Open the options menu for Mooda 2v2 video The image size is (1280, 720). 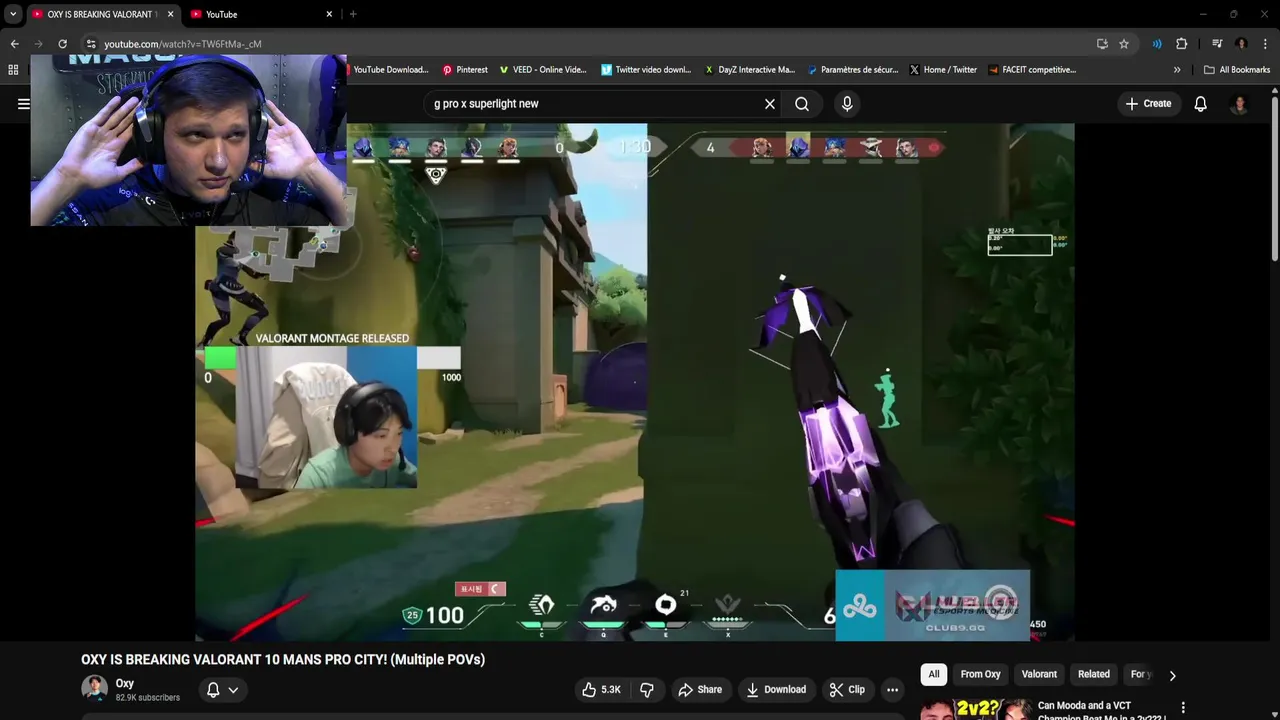[x=1184, y=708]
